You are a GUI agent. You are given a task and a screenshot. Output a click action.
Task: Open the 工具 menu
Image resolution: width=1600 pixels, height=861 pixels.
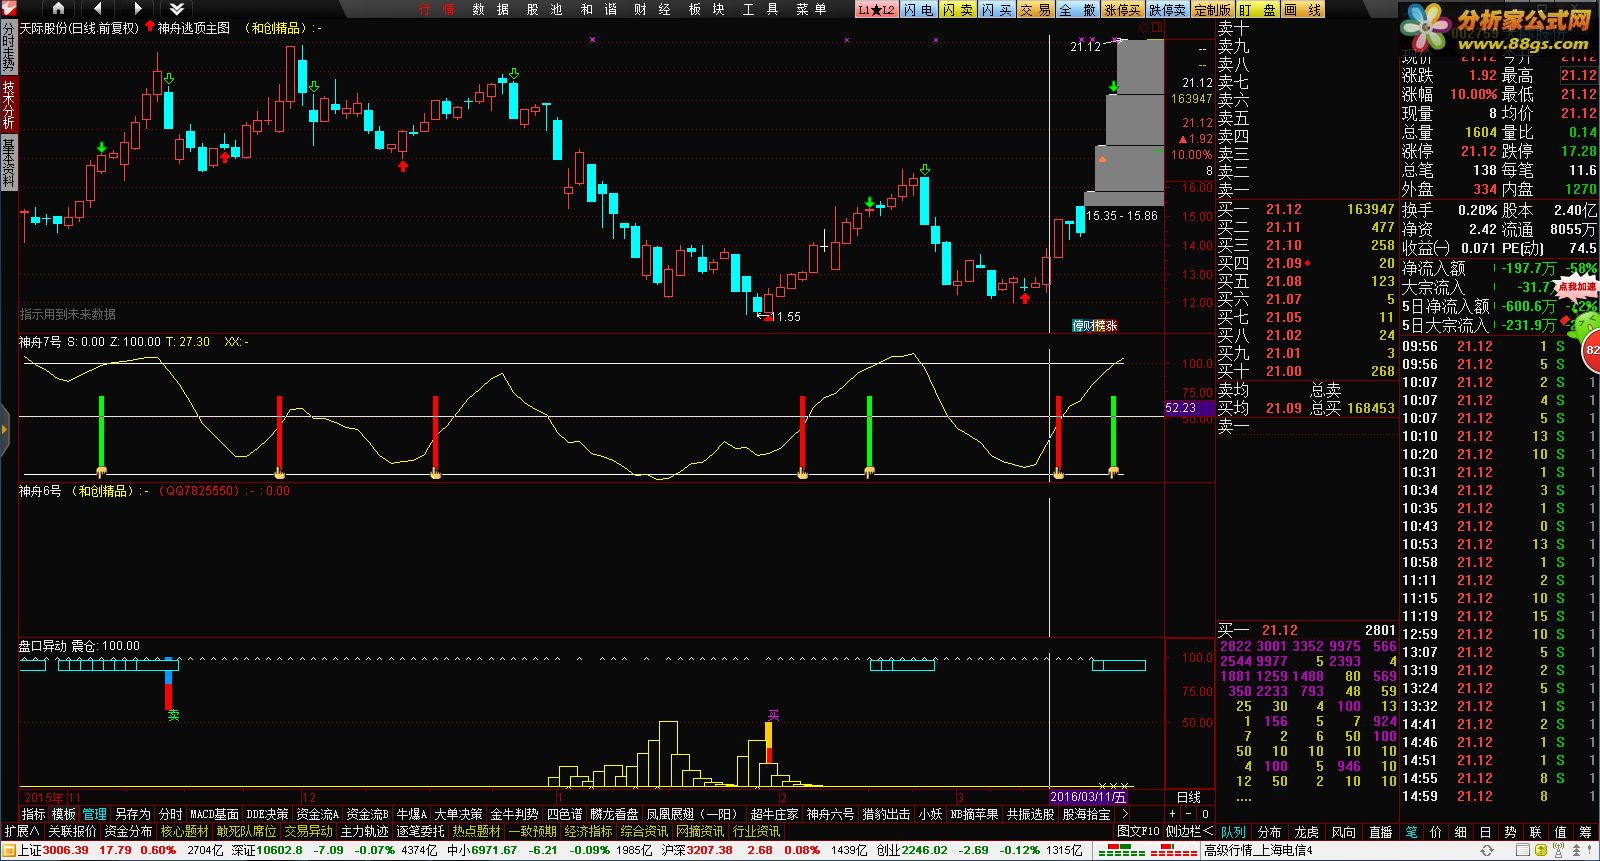[760, 9]
